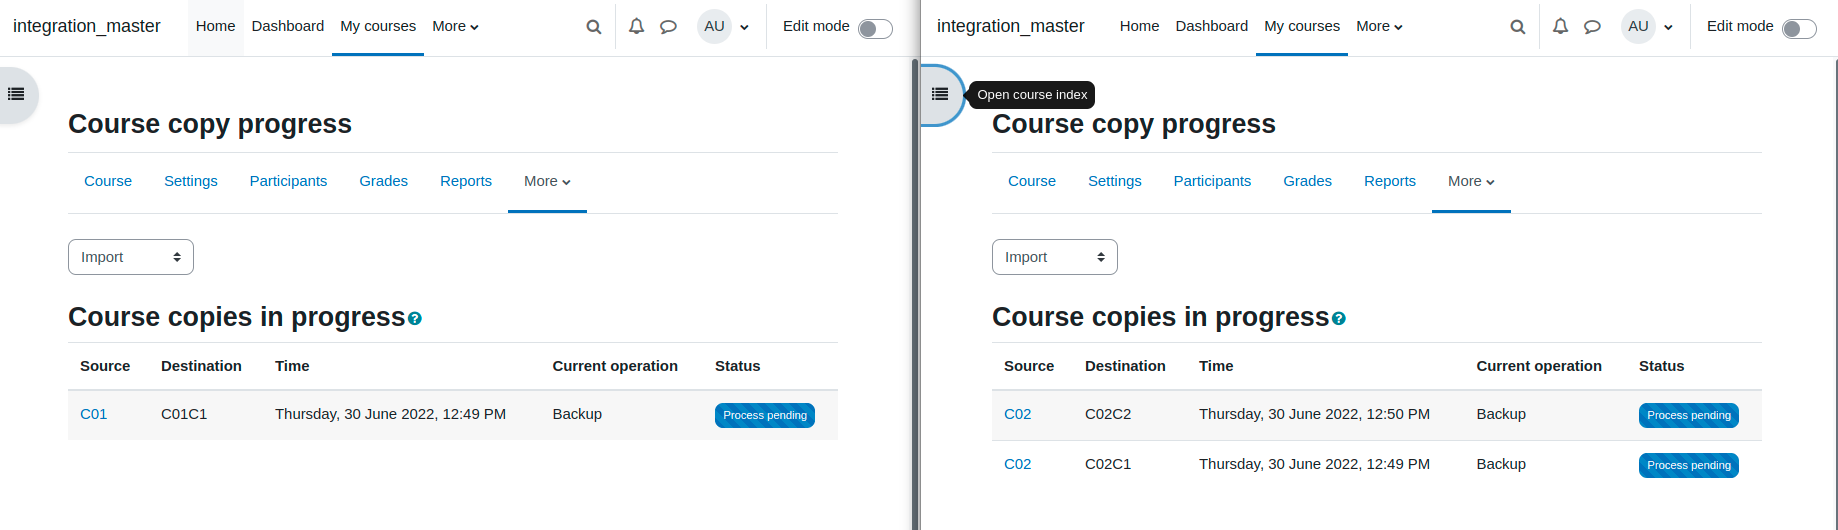Image resolution: width=1838 pixels, height=530 pixels.
Task: Click 12:50 PM time cell for C02C2
Action: pyautogui.click(x=1314, y=415)
